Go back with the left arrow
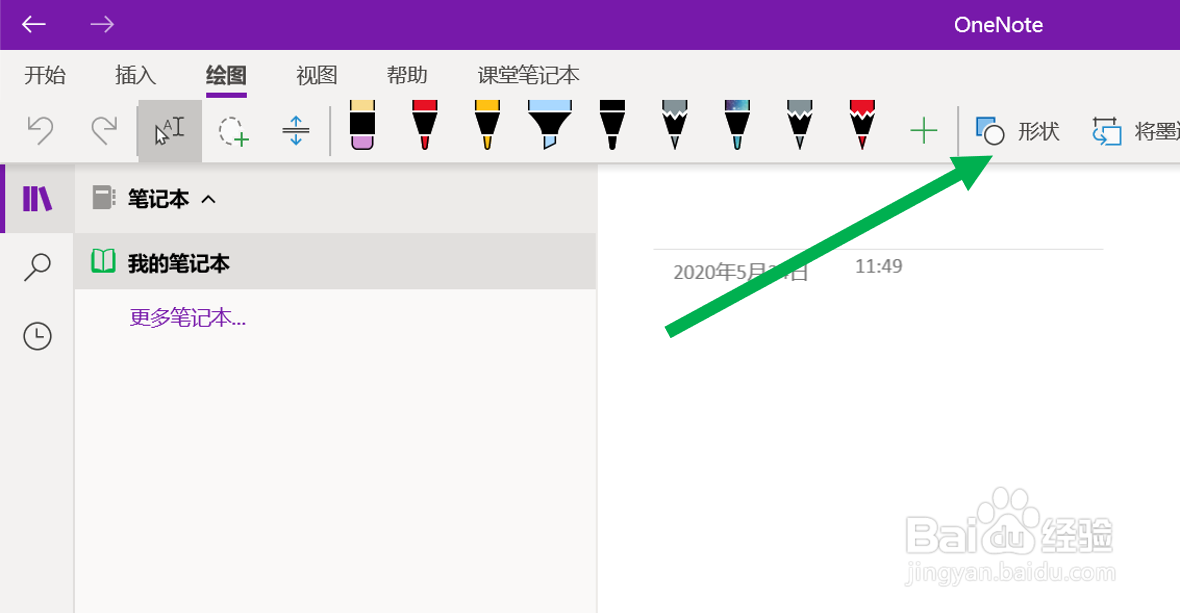The height and width of the screenshot is (613, 1180). point(34,24)
